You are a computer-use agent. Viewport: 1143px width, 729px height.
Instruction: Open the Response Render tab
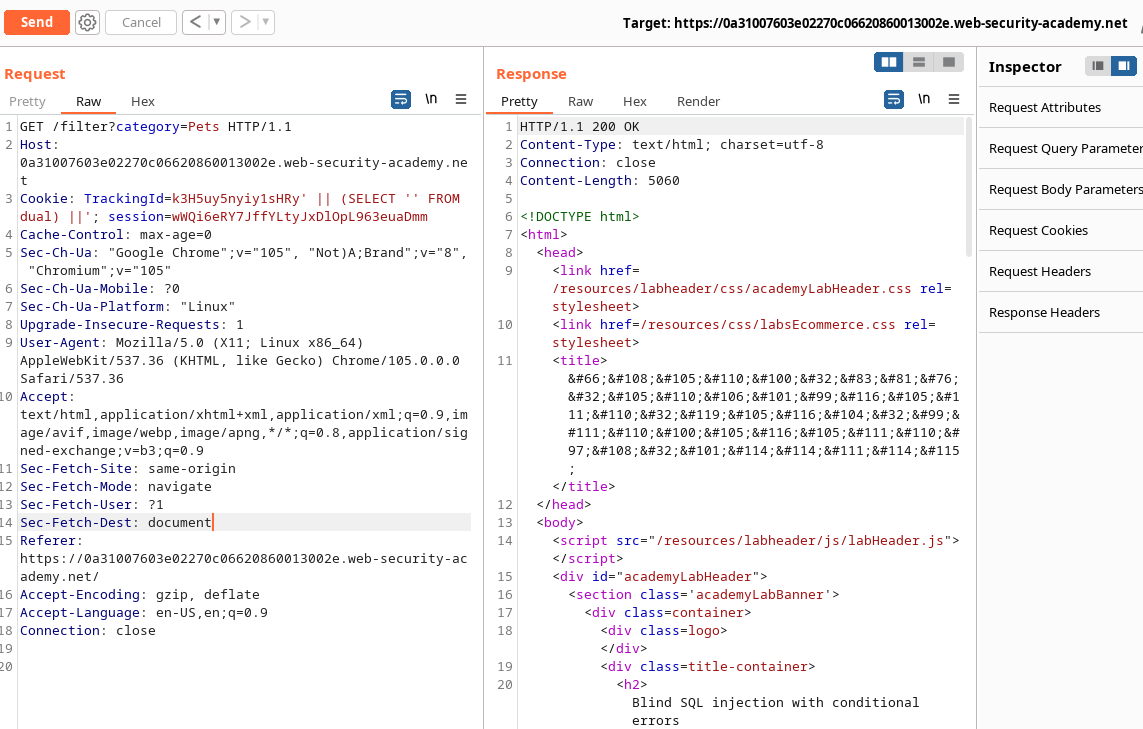tap(698, 101)
